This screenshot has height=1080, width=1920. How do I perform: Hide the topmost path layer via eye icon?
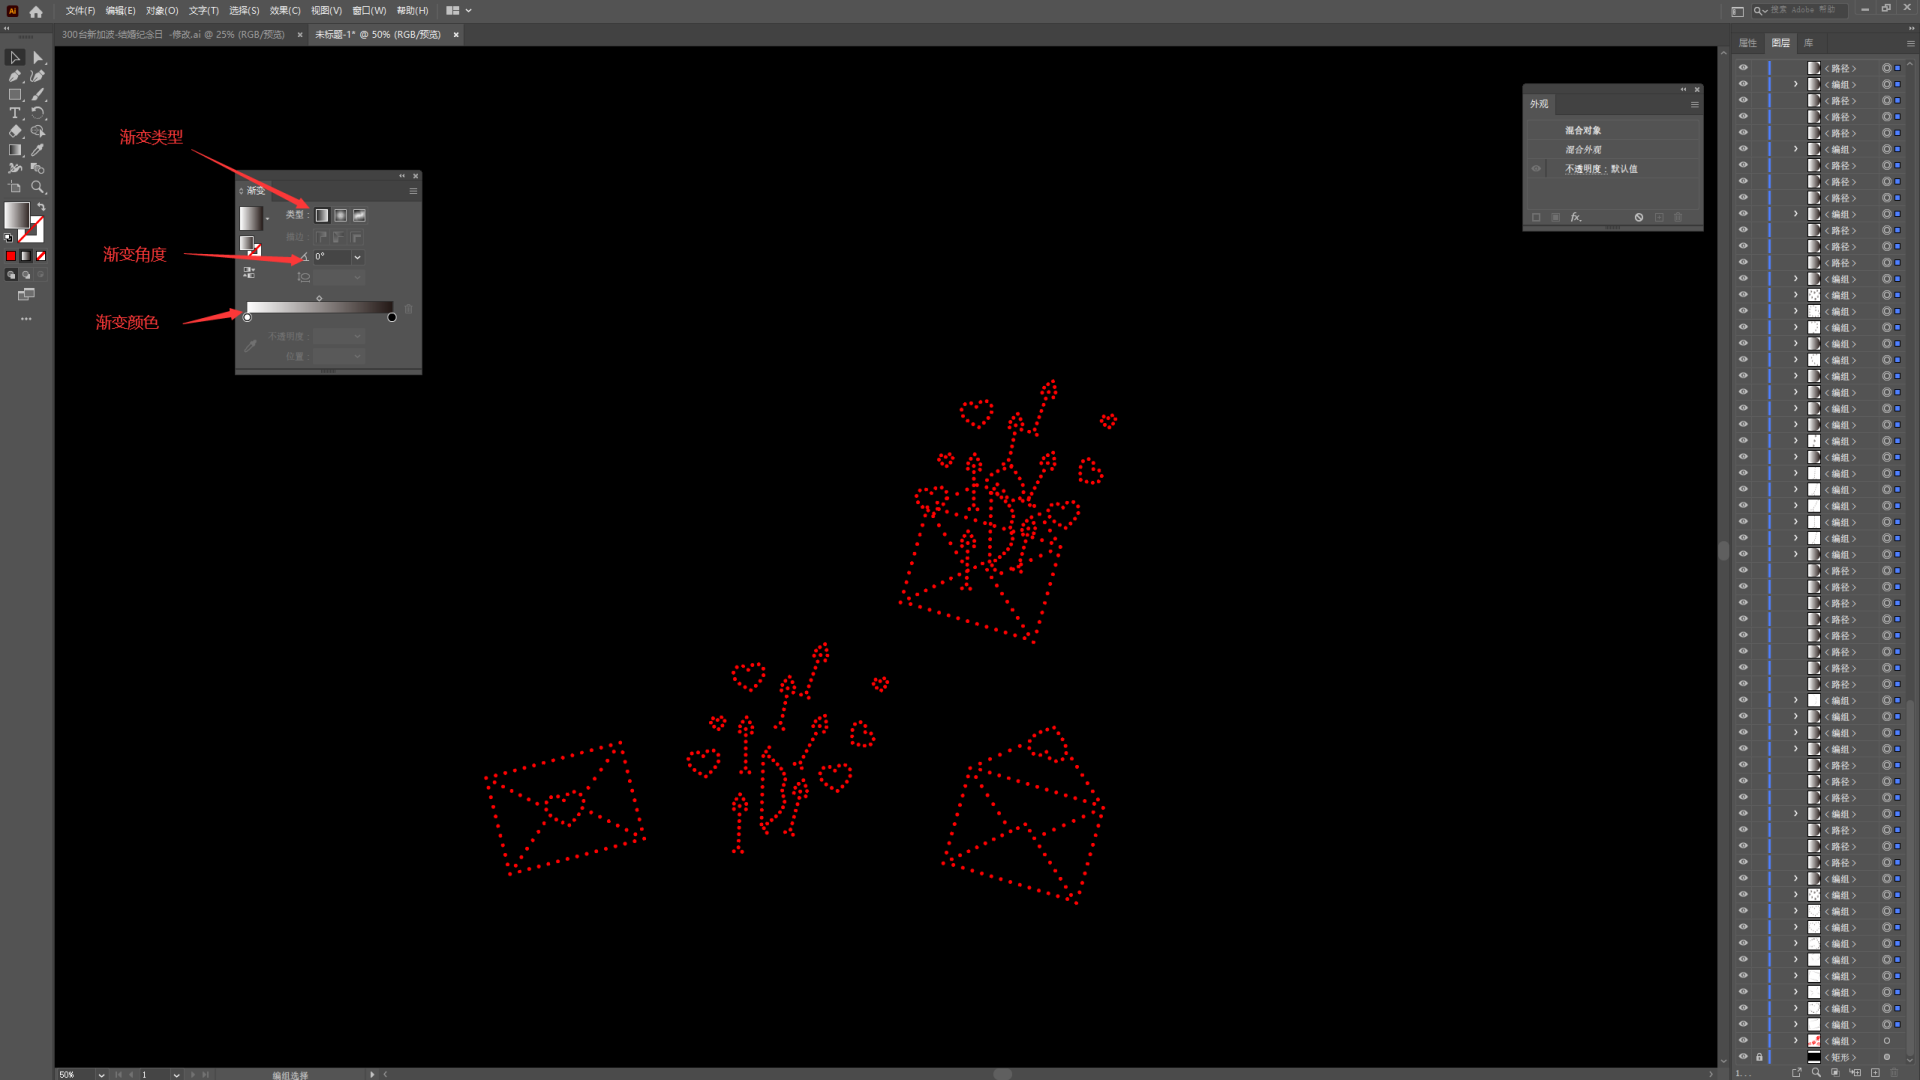1743,68
